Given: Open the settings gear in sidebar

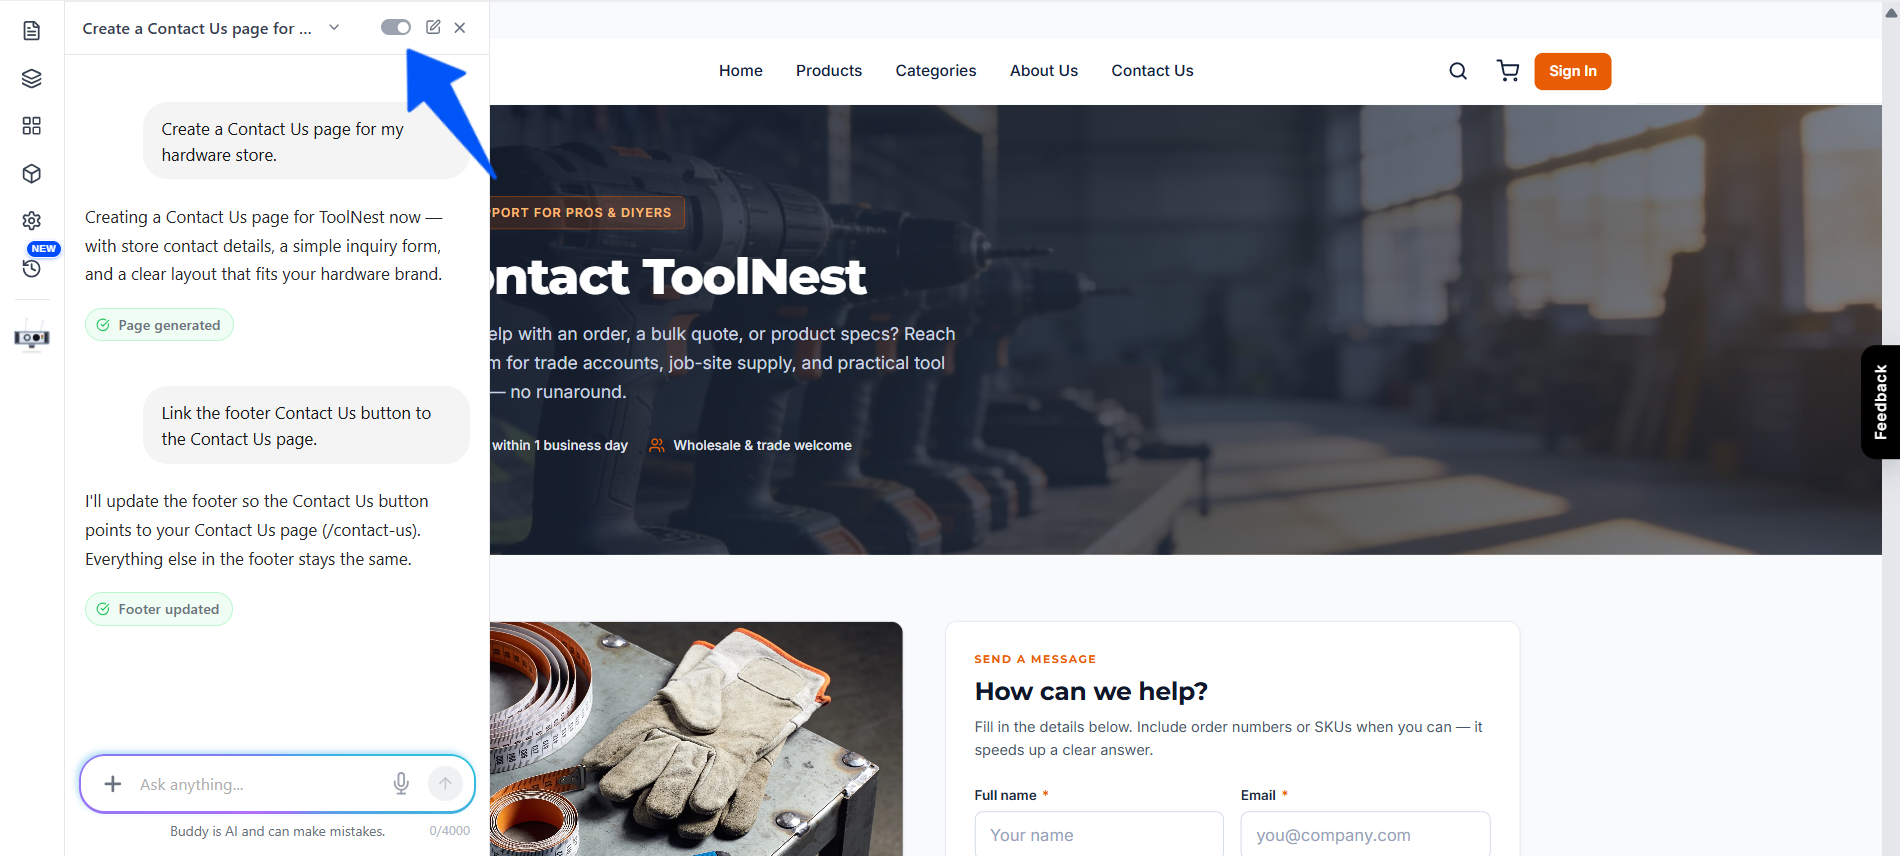Looking at the screenshot, I should (x=32, y=221).
